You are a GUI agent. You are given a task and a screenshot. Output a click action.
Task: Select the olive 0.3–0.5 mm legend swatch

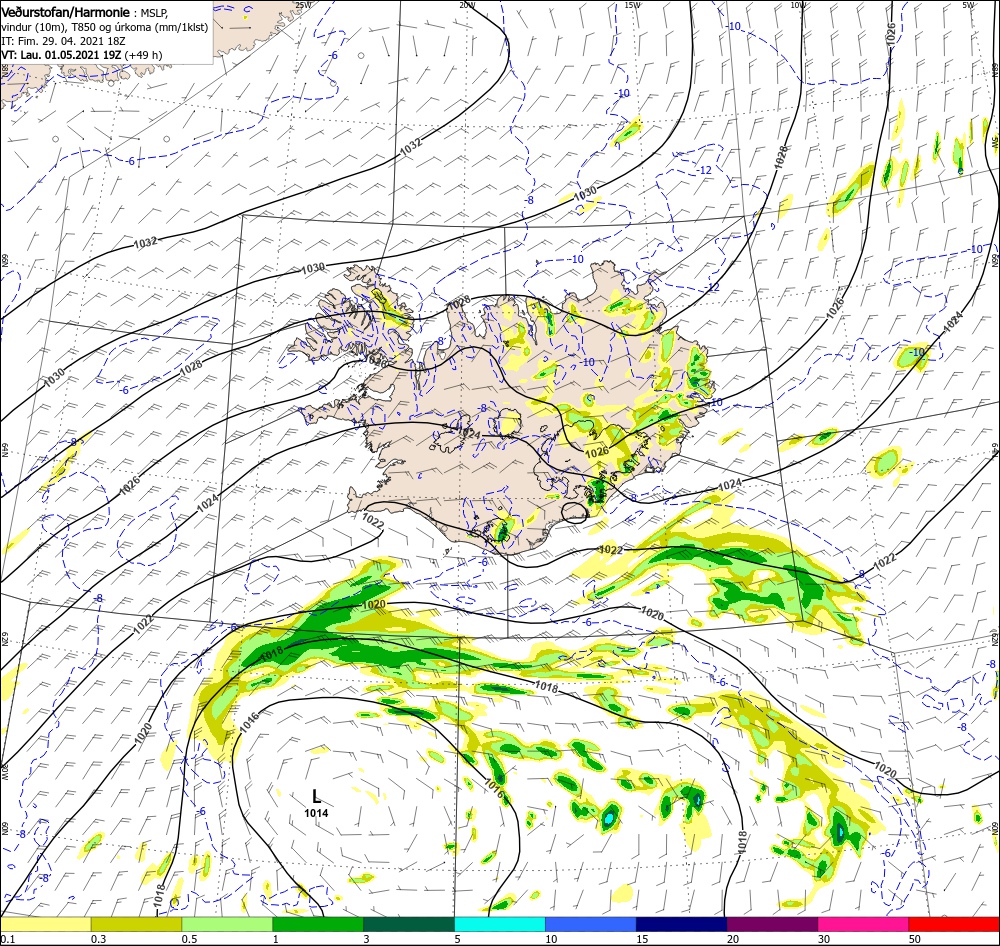136,924
